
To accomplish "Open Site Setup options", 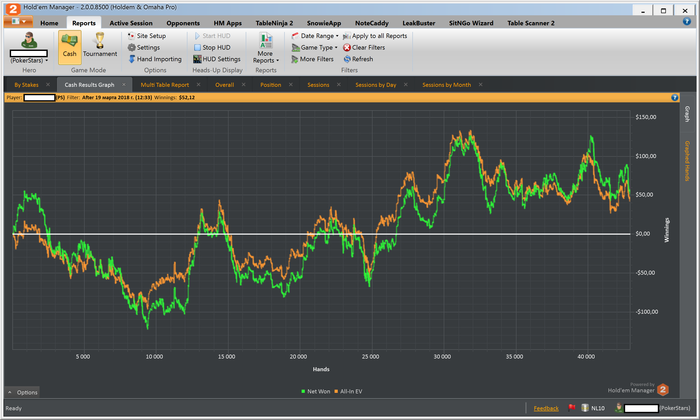I will pos(151,35).
